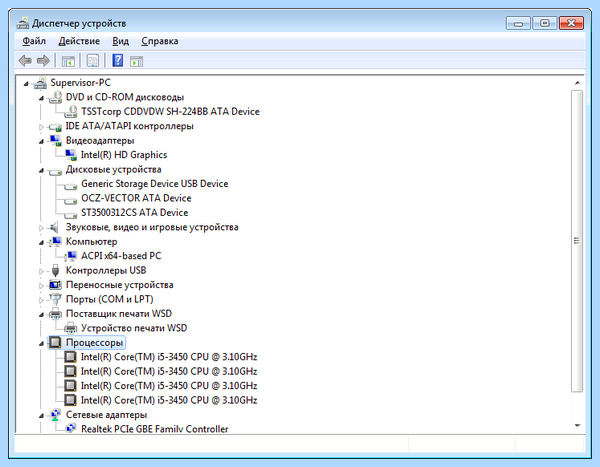600x467 pixels.
Task: Select the Supervisor-PC label
Action: pyautogui.click(x=80, y=83)
